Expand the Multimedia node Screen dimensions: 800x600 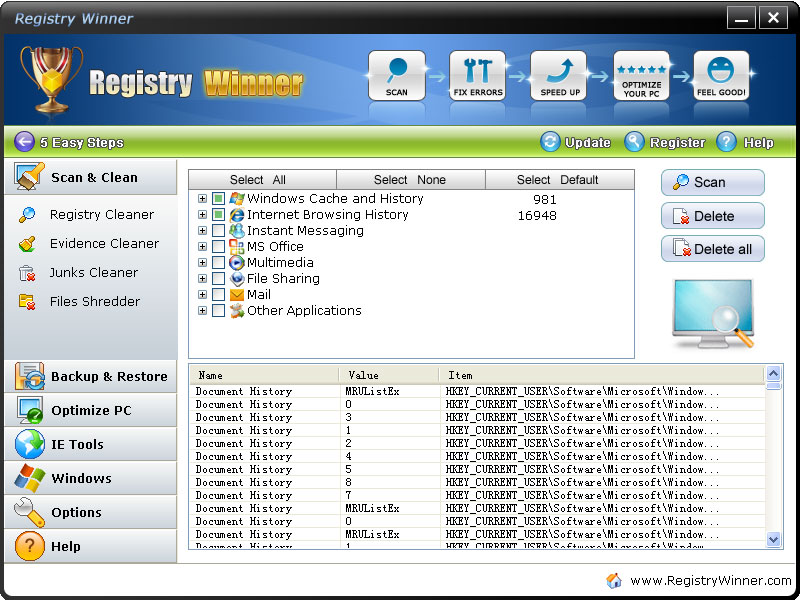203,263
